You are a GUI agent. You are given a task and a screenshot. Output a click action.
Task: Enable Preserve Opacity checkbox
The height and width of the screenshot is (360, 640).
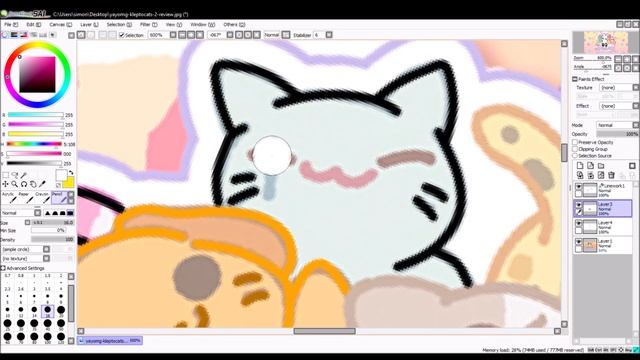575,142
